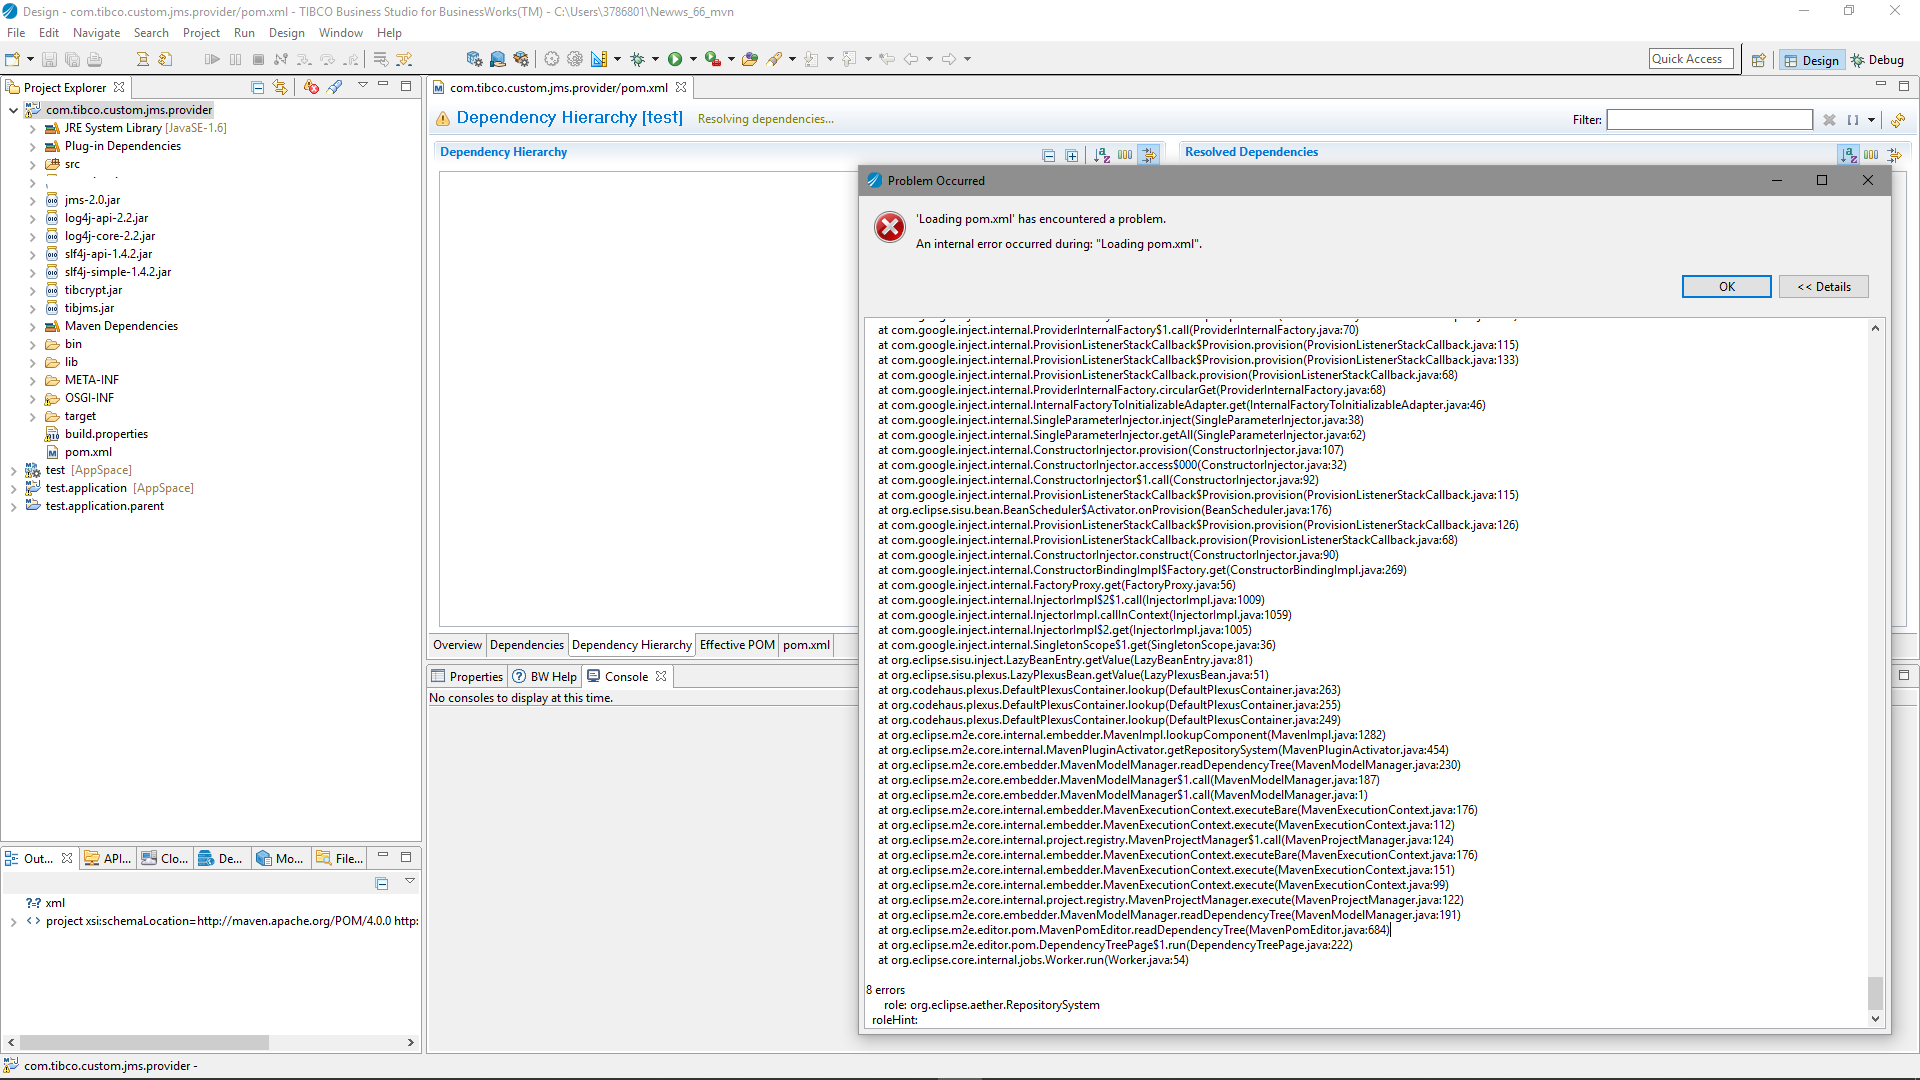This screenshot has height=1080, width=1920.
Task: Expand the JRE System Library node
Action: coord(32,128)
